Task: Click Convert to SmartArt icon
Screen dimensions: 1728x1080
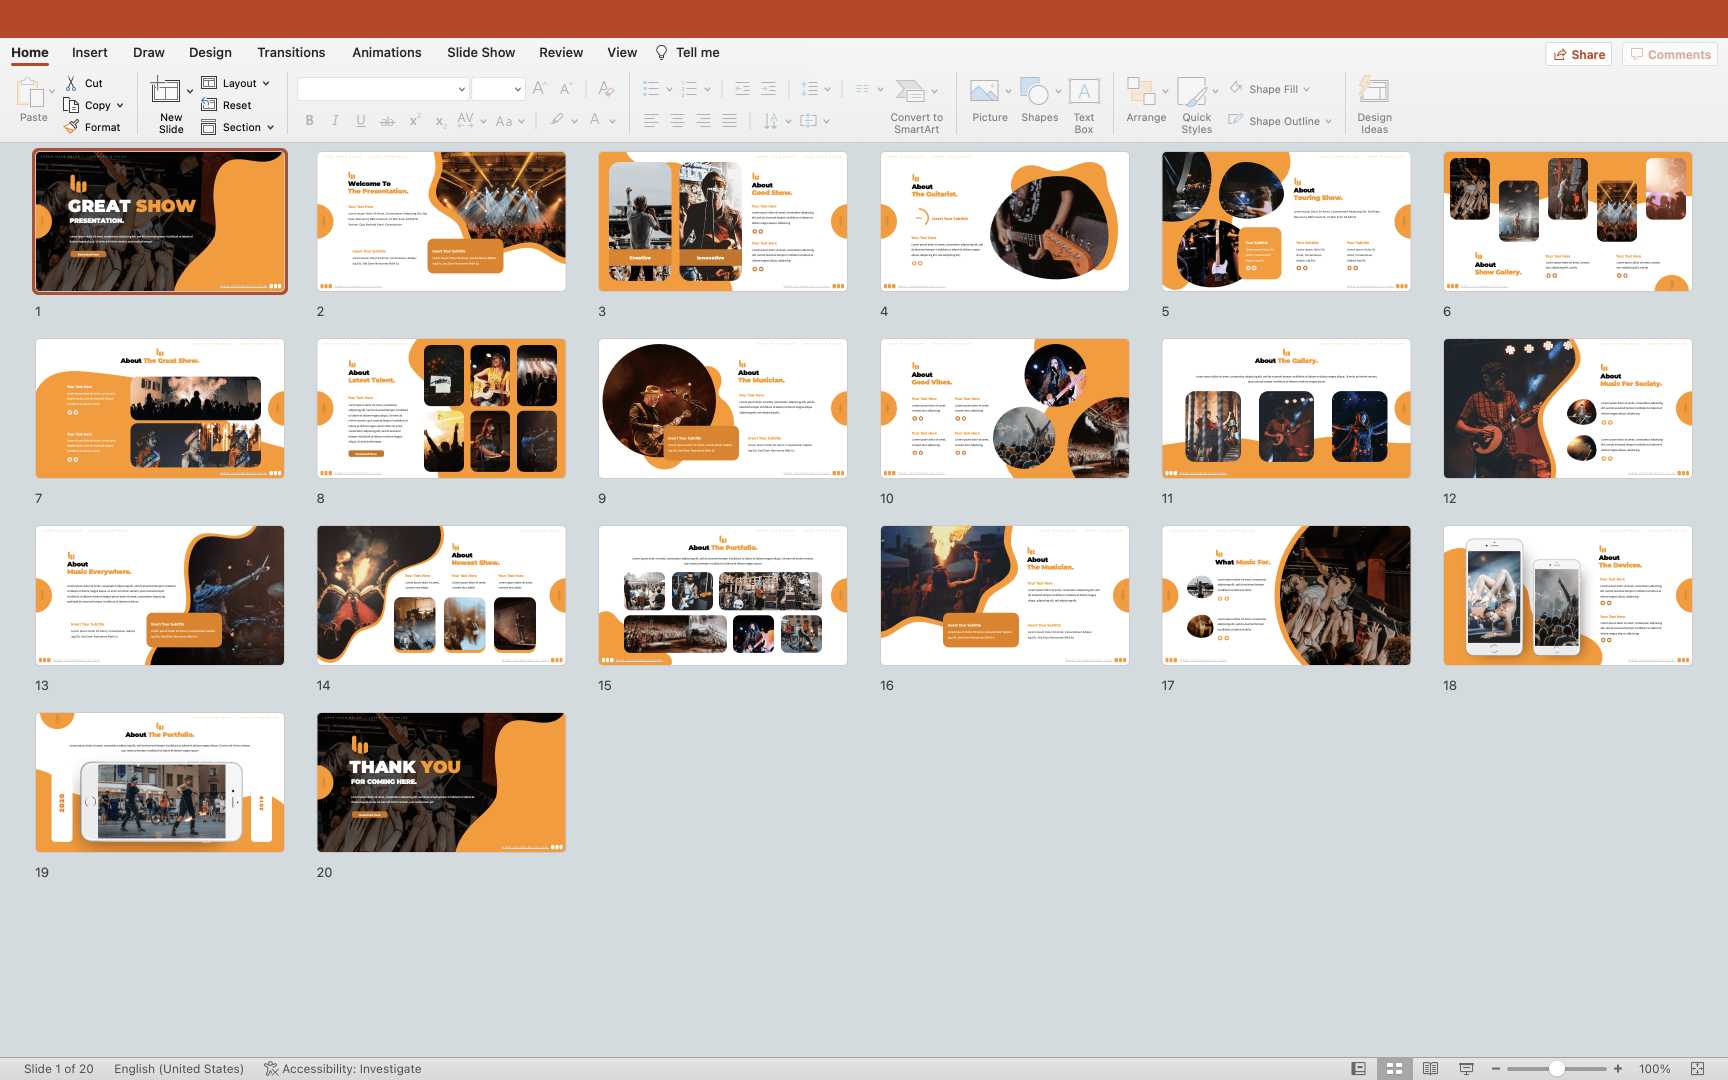Action: (910, 92)
